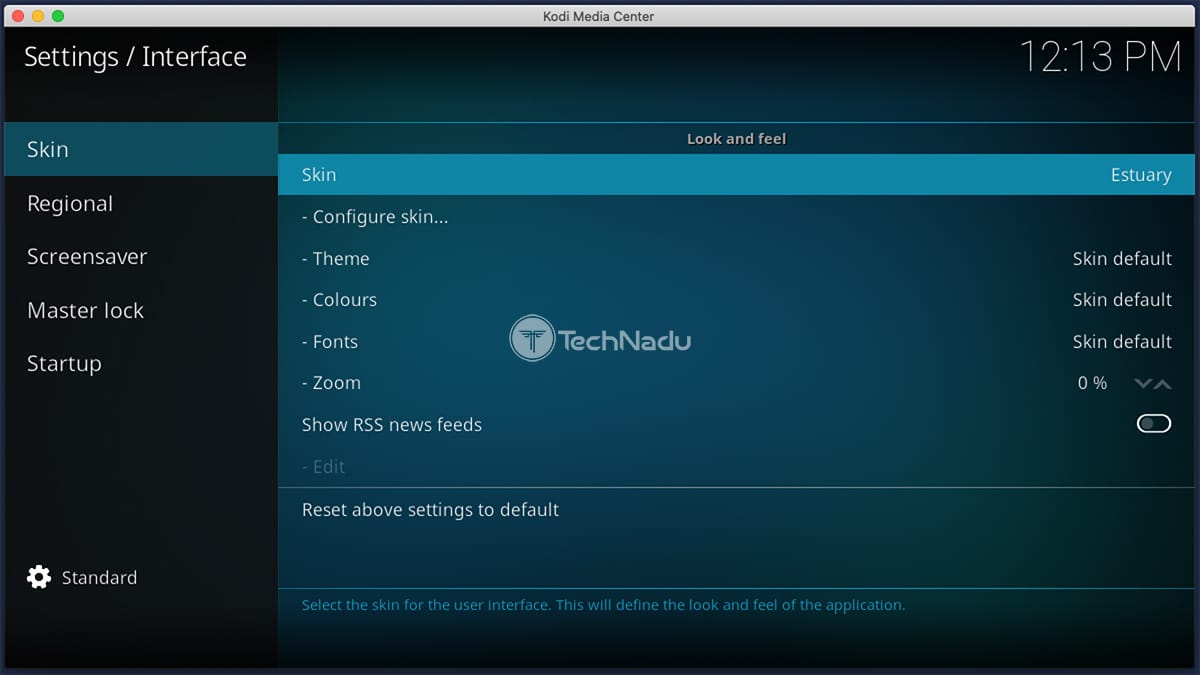Increase Zoom with the up arrow
The width and height of the screenshot is (1200, 675).
click(x=1162, y=383)
